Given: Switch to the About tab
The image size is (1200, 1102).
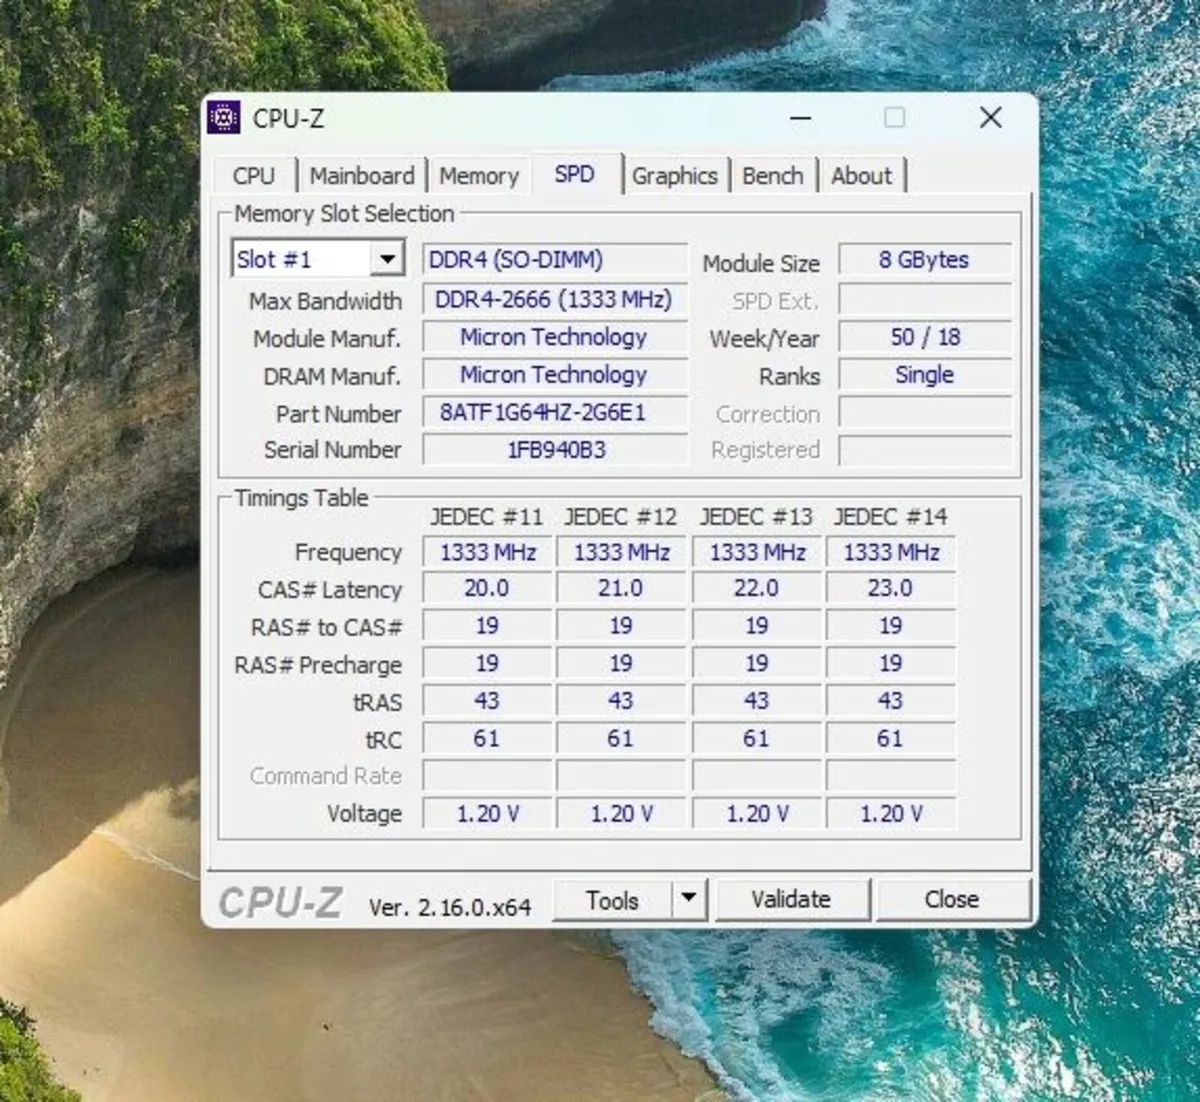Looking at the screenshot, I should point(861,176).
